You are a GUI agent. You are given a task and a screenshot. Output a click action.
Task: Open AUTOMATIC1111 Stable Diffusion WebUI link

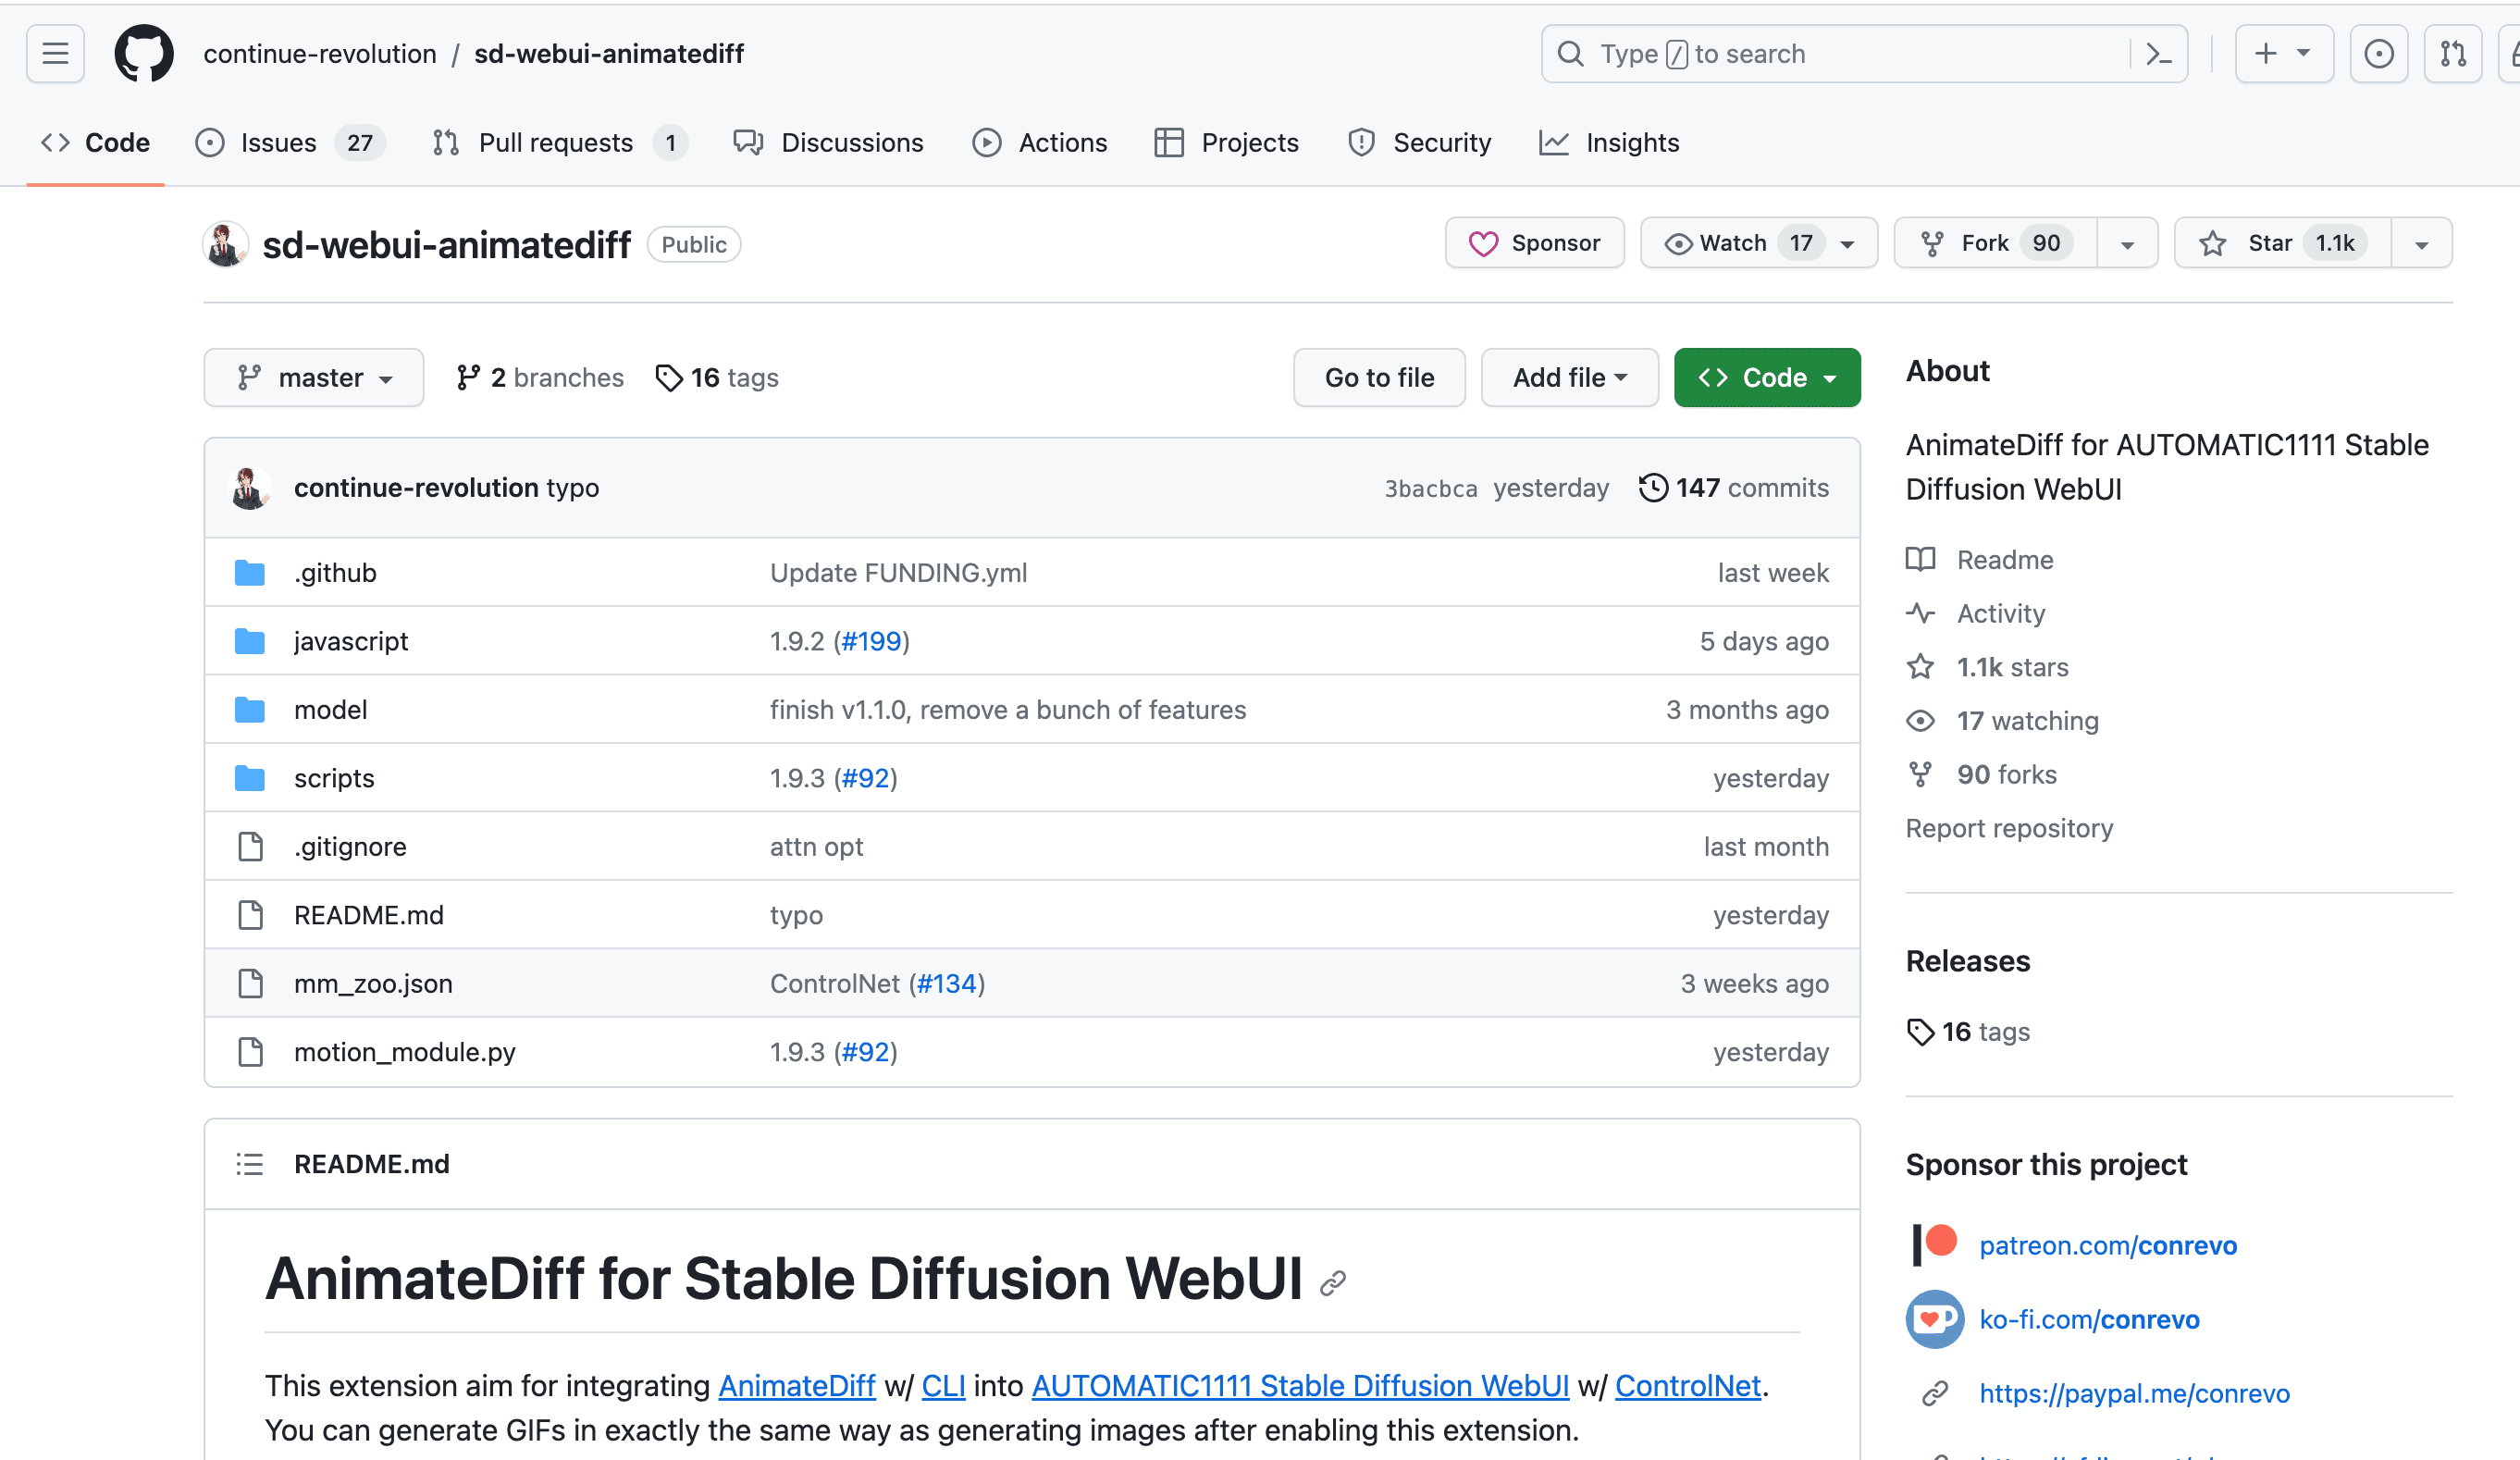click(1300, 1386)
